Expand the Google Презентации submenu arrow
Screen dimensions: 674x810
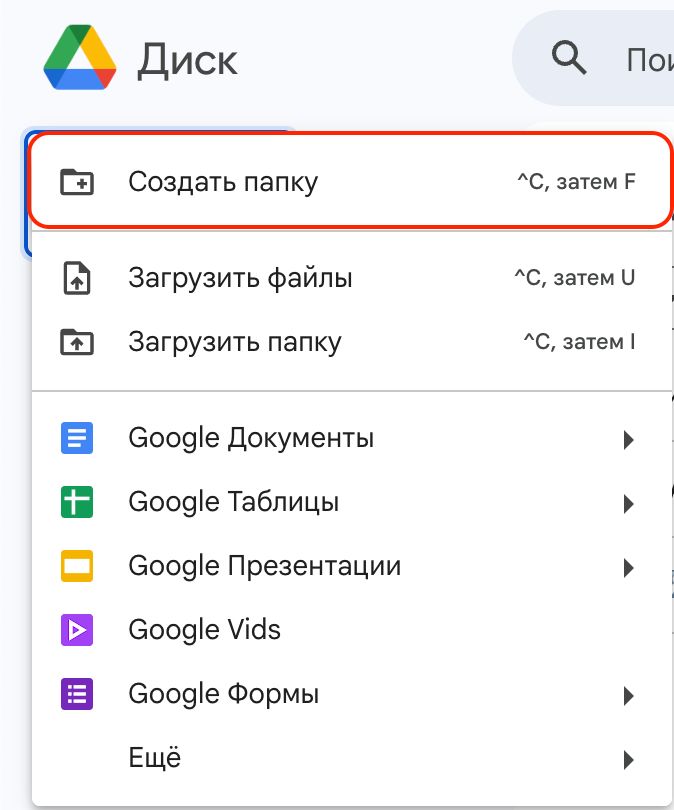(x=628, y=567)
